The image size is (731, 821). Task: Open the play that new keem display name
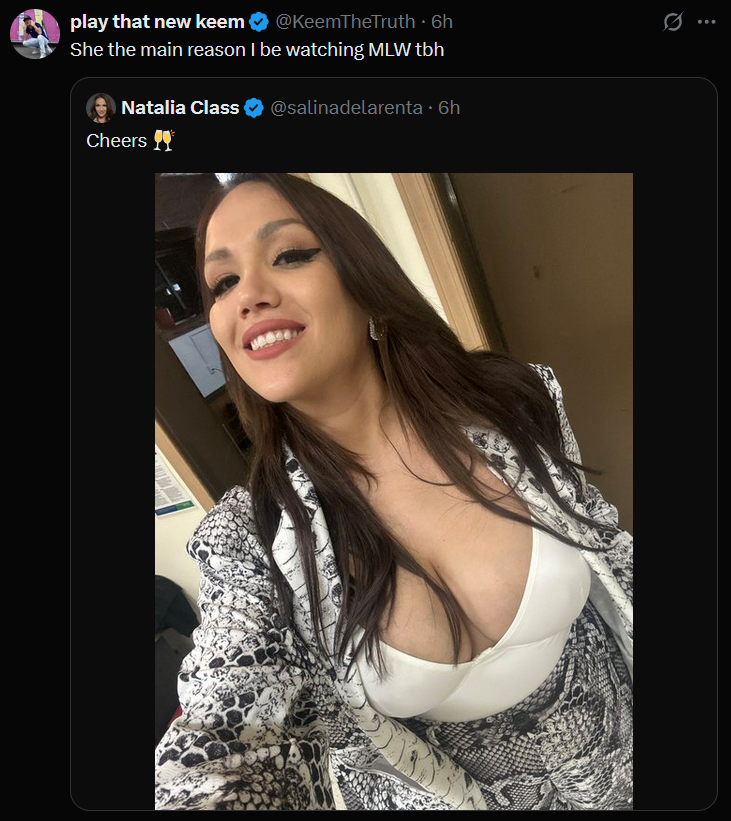pos(157,22)
